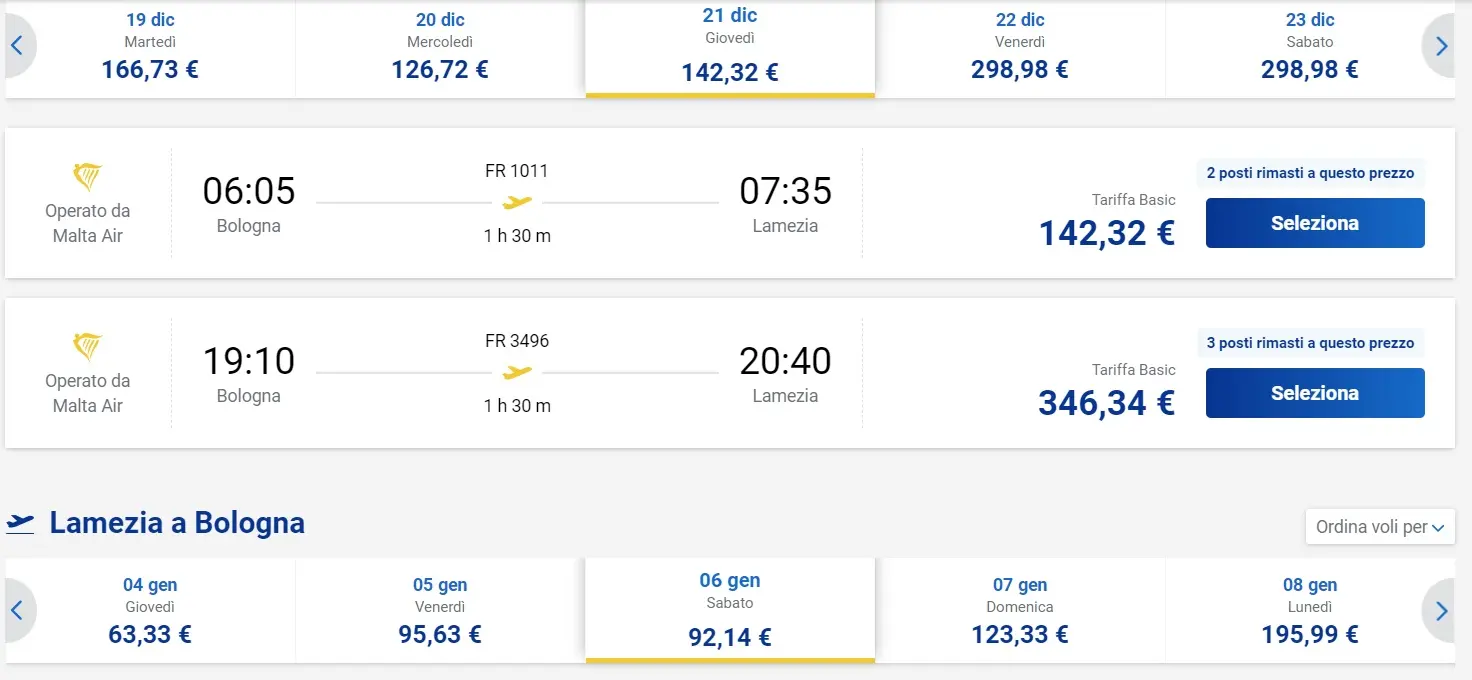This screenshot has width=1472, height=680.
Task: Choose 07 gen Domenica return date
Action: point(1019,611)
